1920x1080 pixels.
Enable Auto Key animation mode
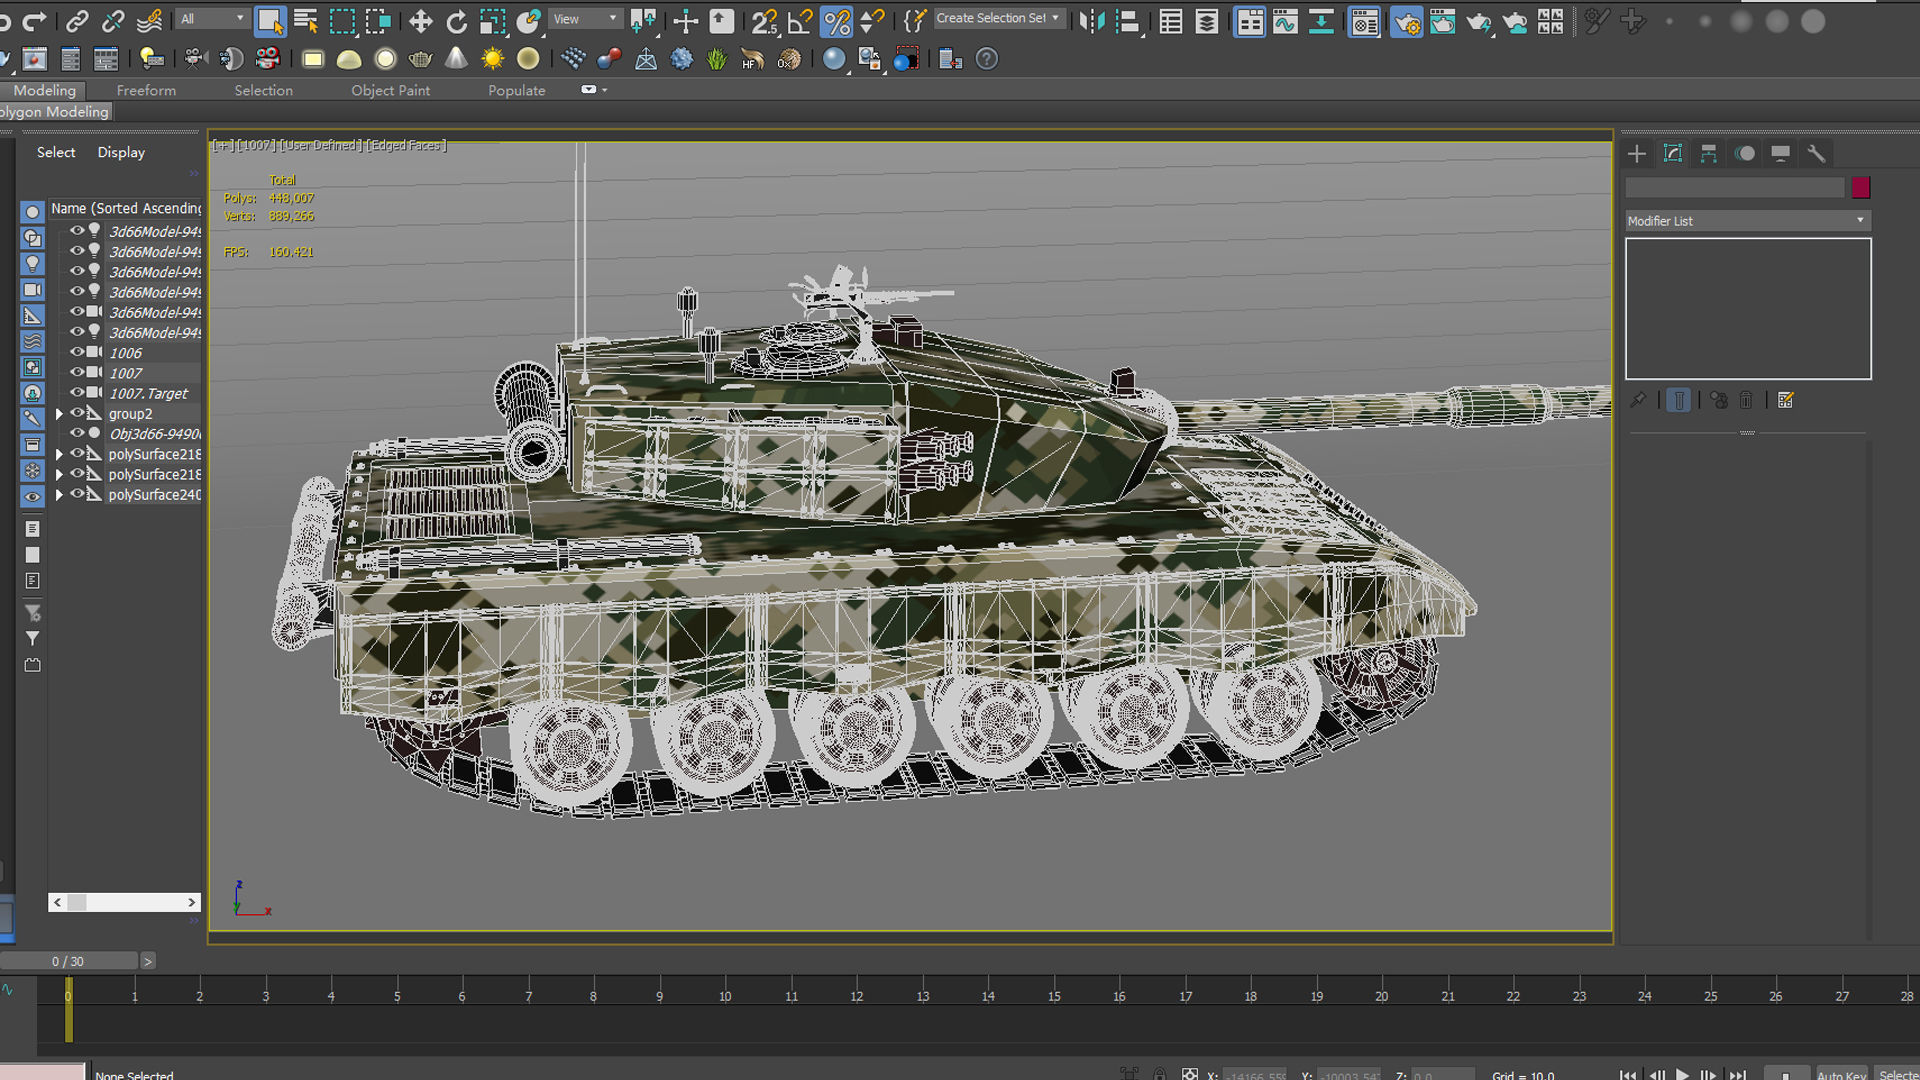1845,1074
